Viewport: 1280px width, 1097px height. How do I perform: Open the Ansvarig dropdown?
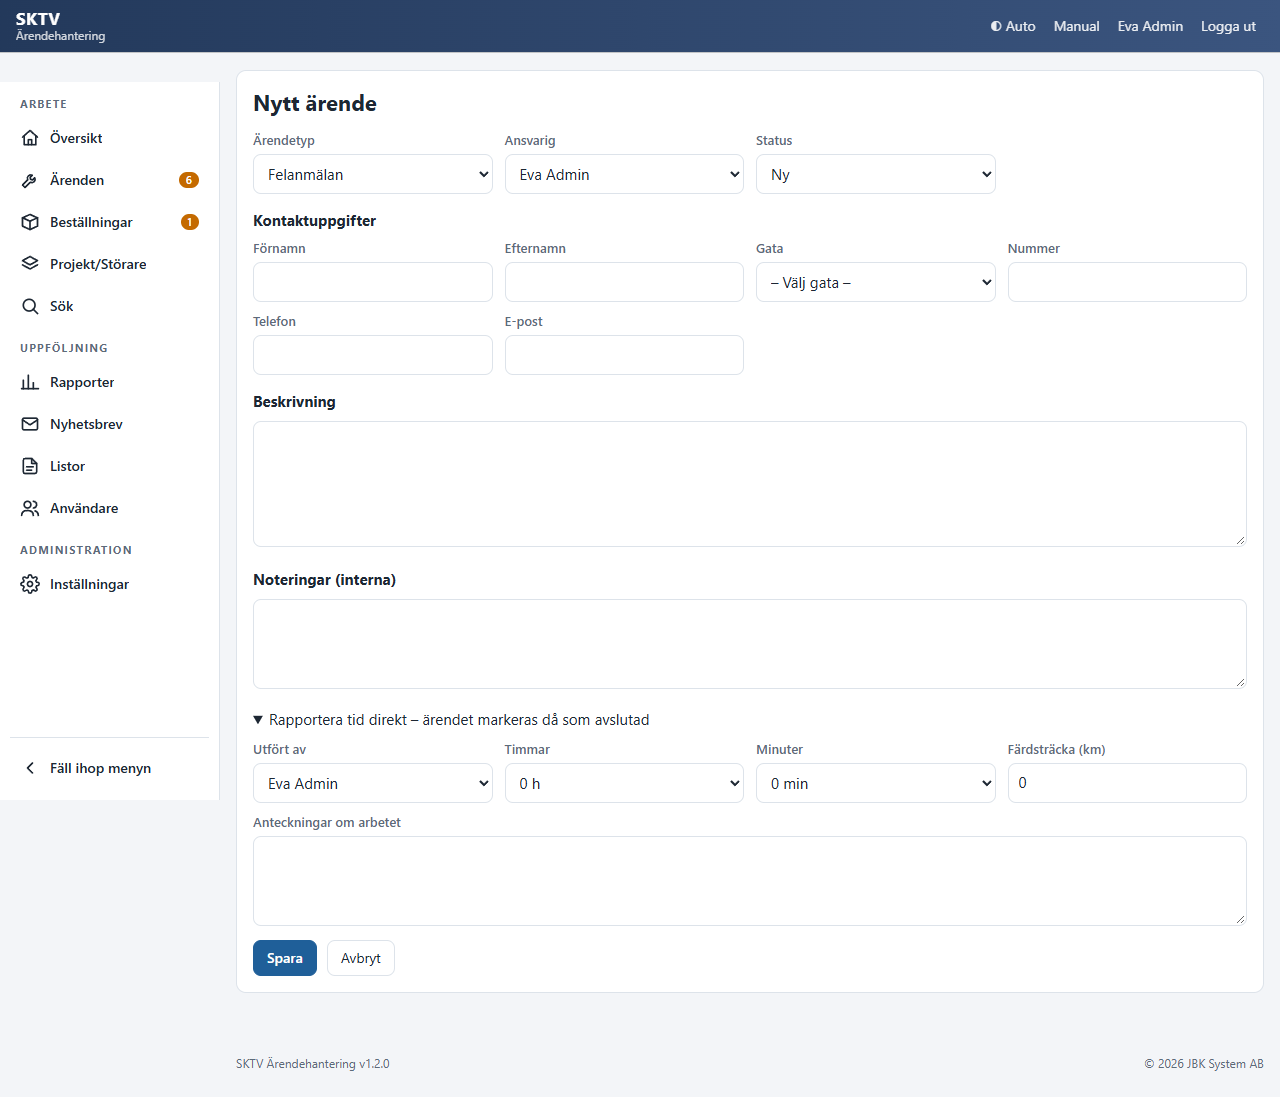(624, 174)
